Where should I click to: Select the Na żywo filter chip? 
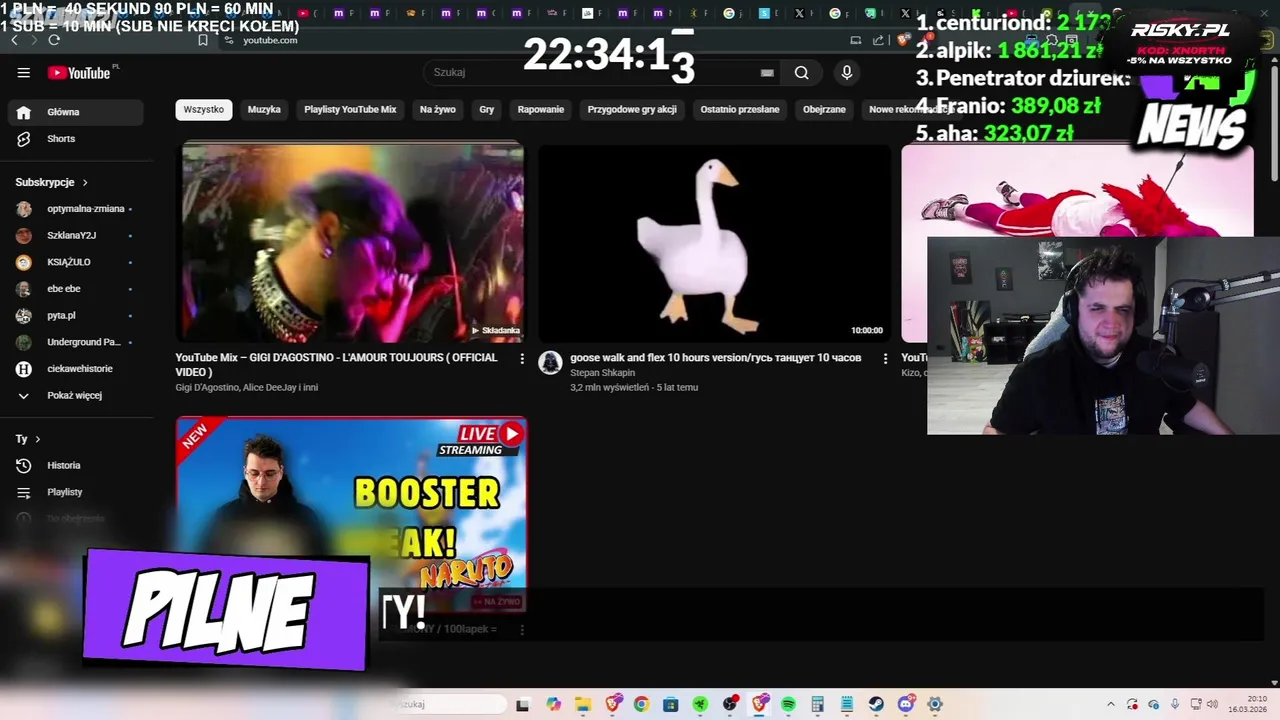[x=438, y=109]
